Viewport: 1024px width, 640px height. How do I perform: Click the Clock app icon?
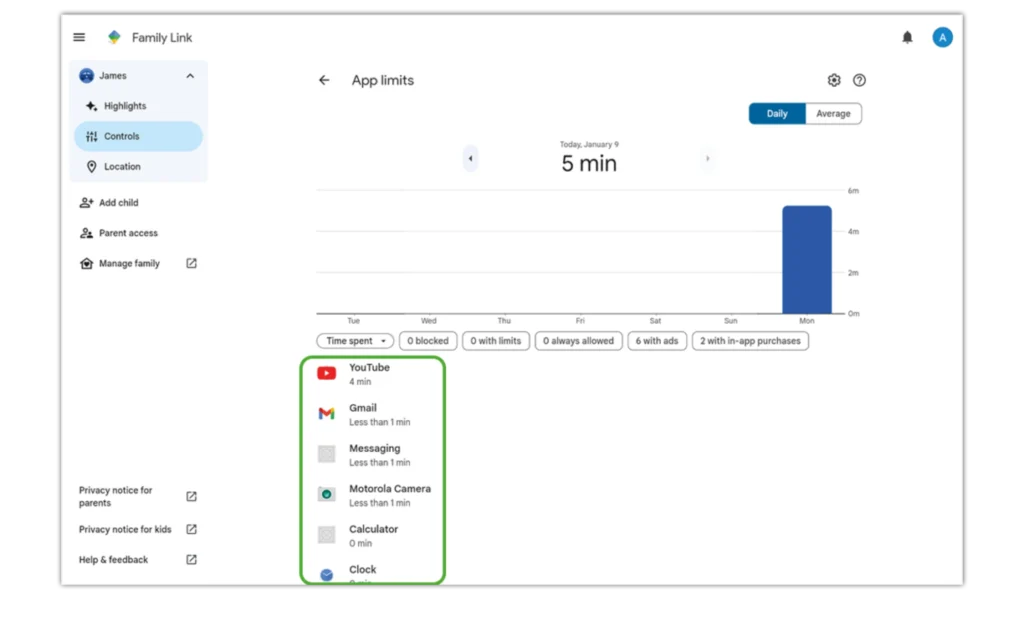coord(327,575)
